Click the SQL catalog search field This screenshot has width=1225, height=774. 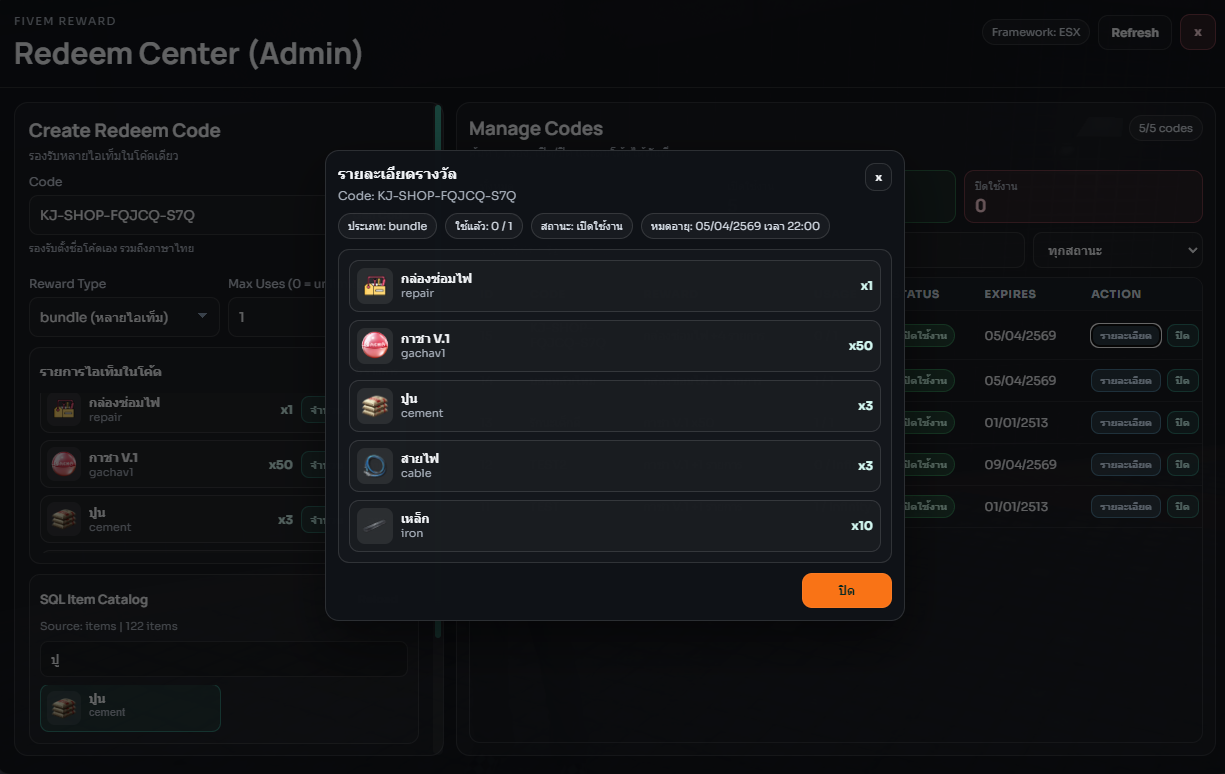click(224, 659)
